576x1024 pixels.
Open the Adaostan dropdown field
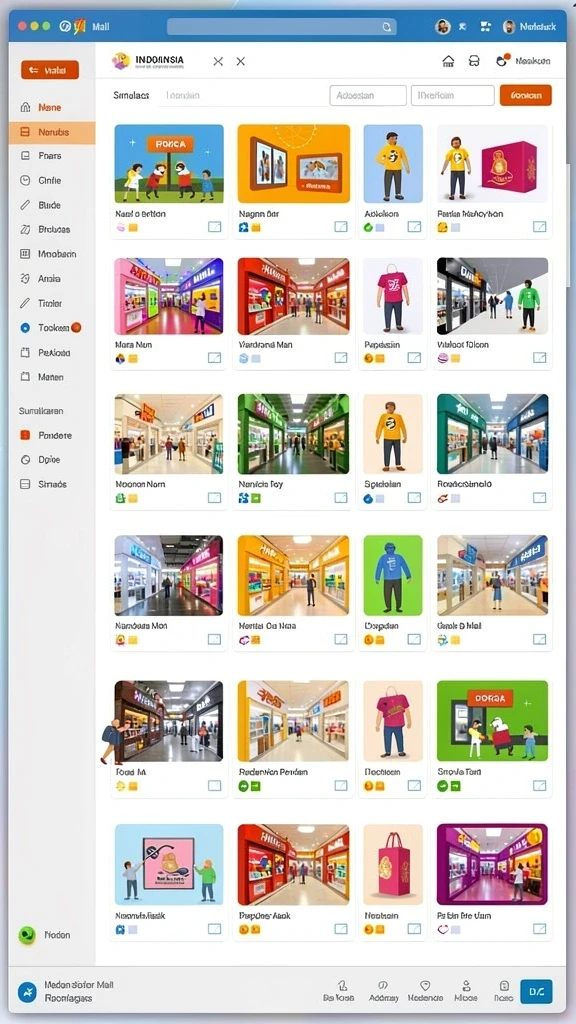368,95
